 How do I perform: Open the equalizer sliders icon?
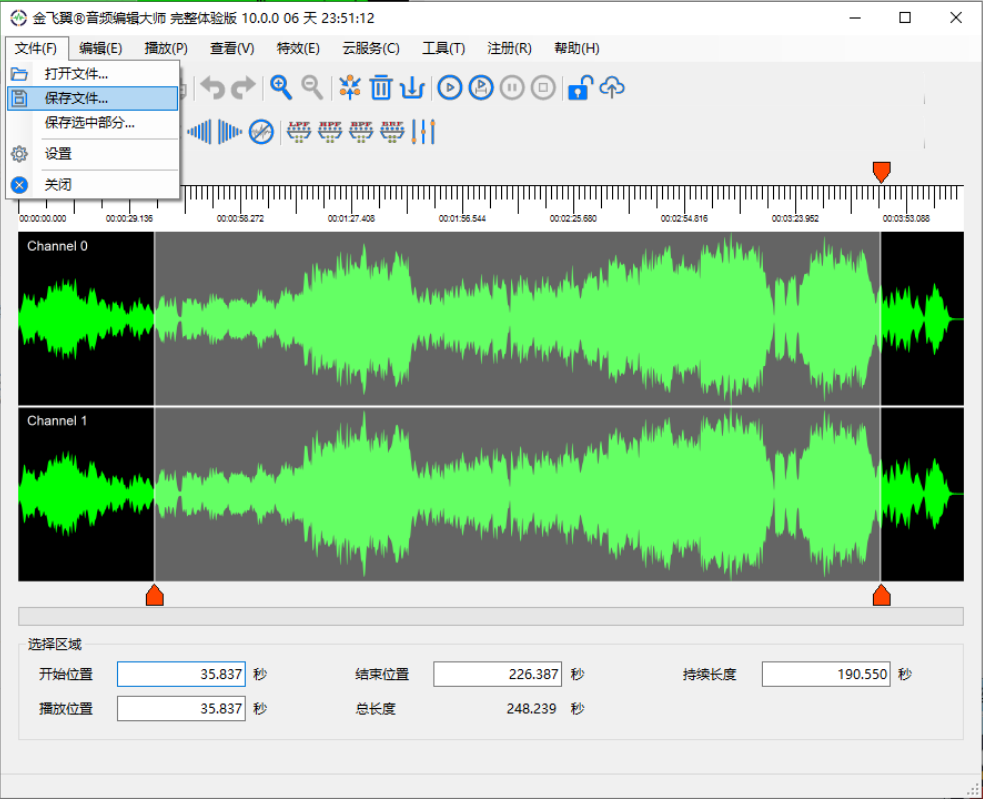[x=423, y=131]
